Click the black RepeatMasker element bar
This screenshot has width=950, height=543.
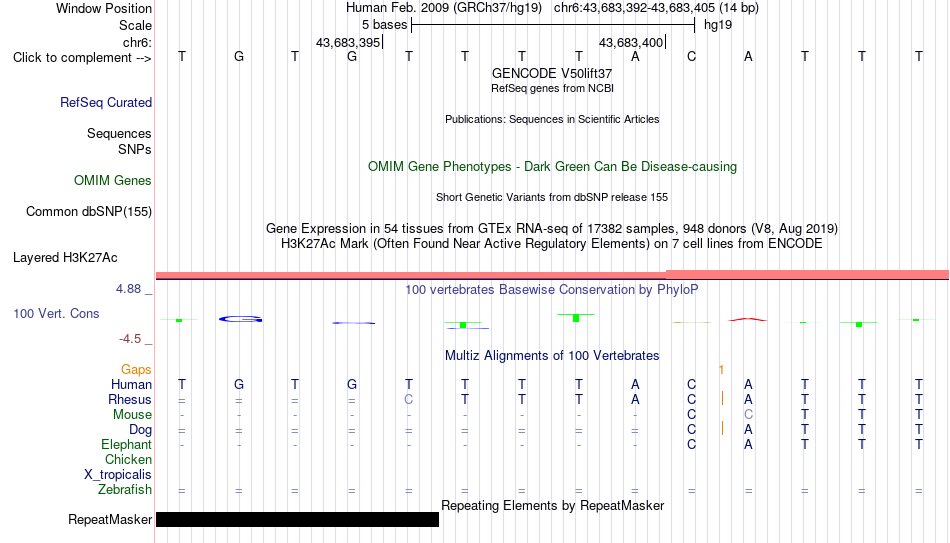point(297,519)
